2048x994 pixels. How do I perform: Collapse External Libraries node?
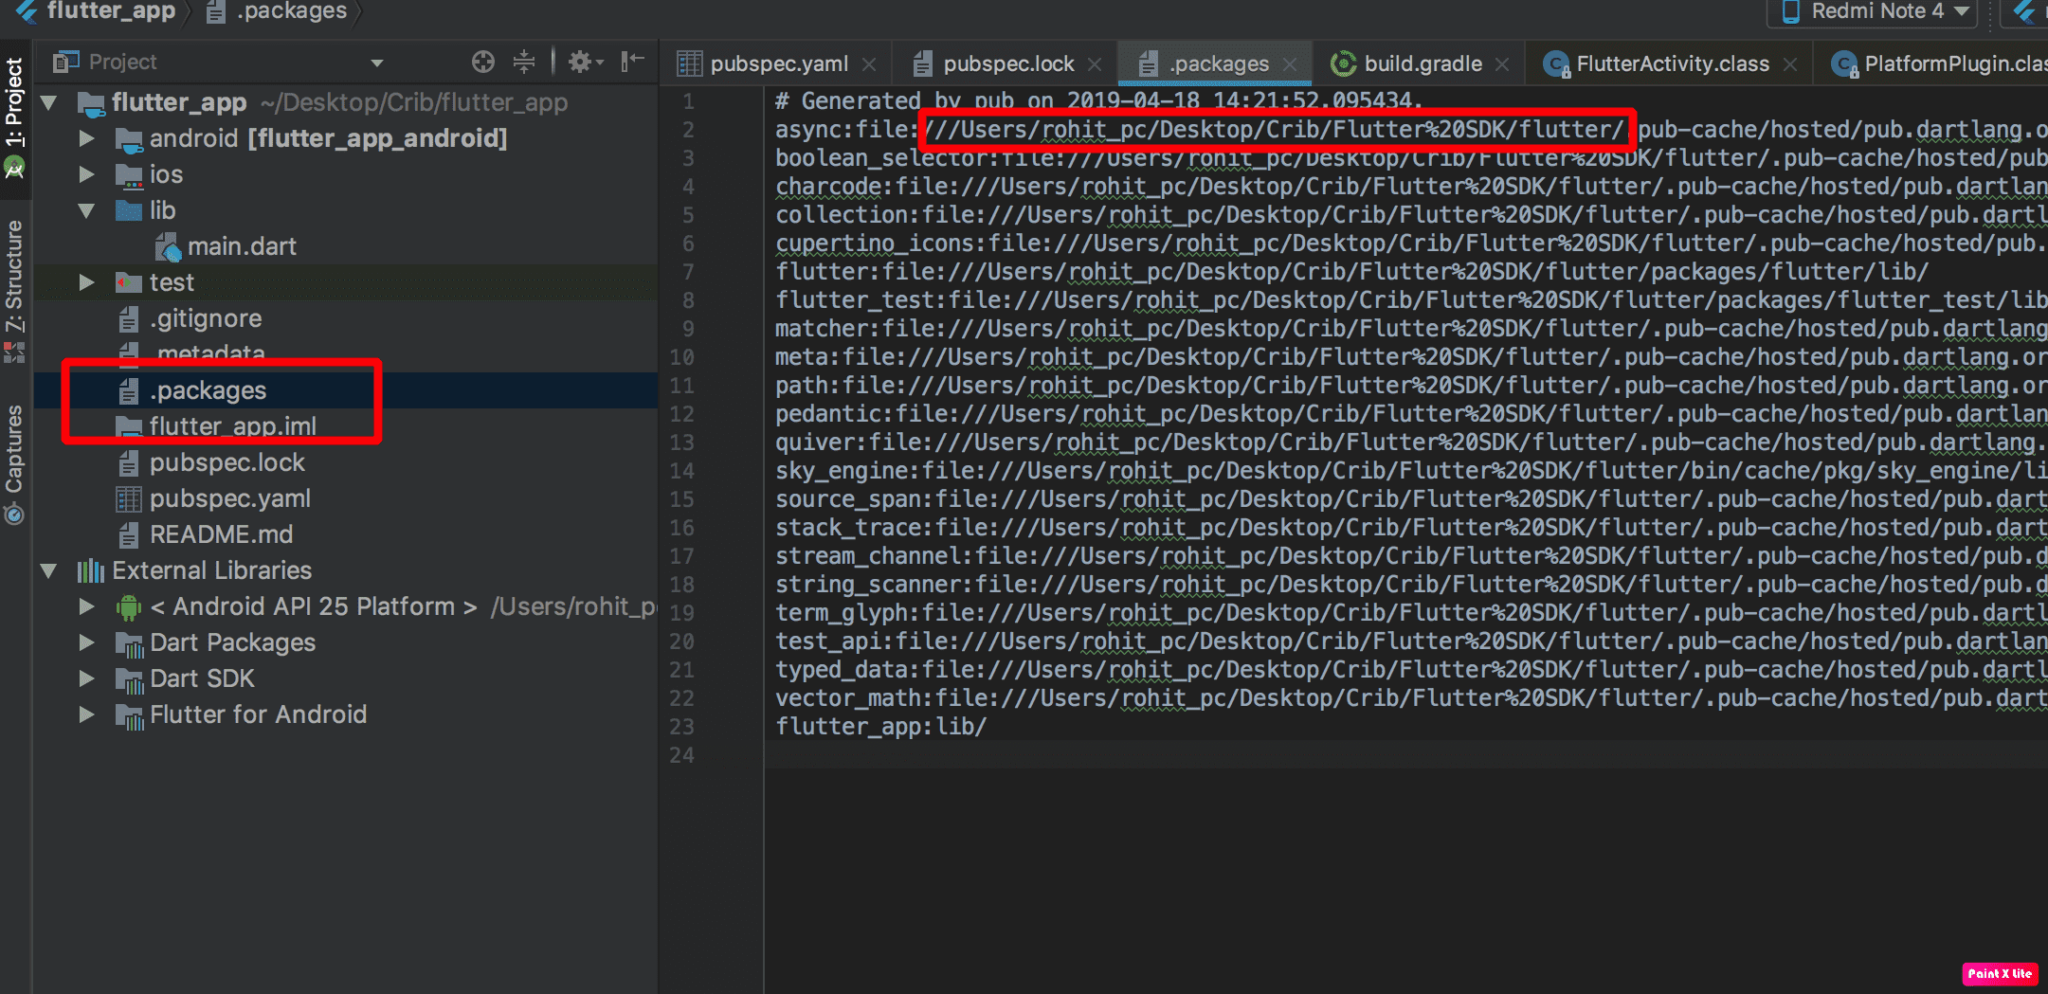48,570
